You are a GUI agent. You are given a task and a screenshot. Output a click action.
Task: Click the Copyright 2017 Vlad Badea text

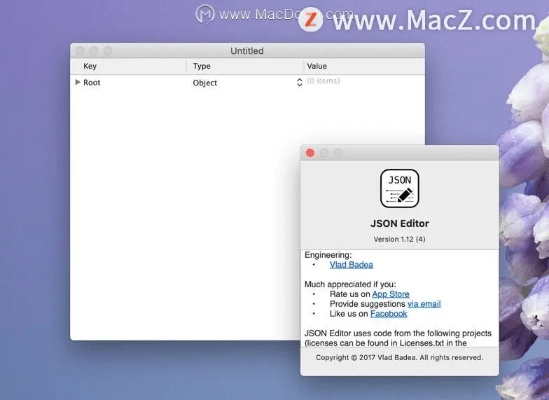399,358
